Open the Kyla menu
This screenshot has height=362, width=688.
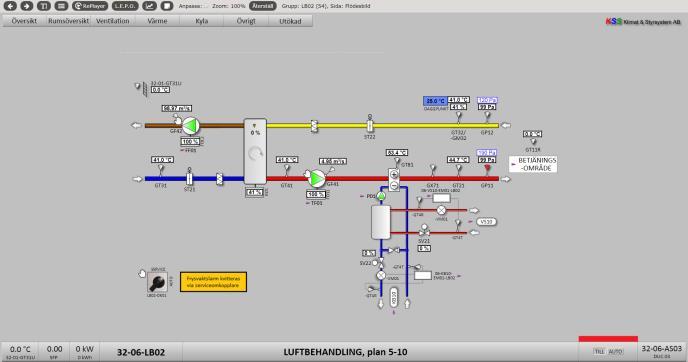click(201, 21)
